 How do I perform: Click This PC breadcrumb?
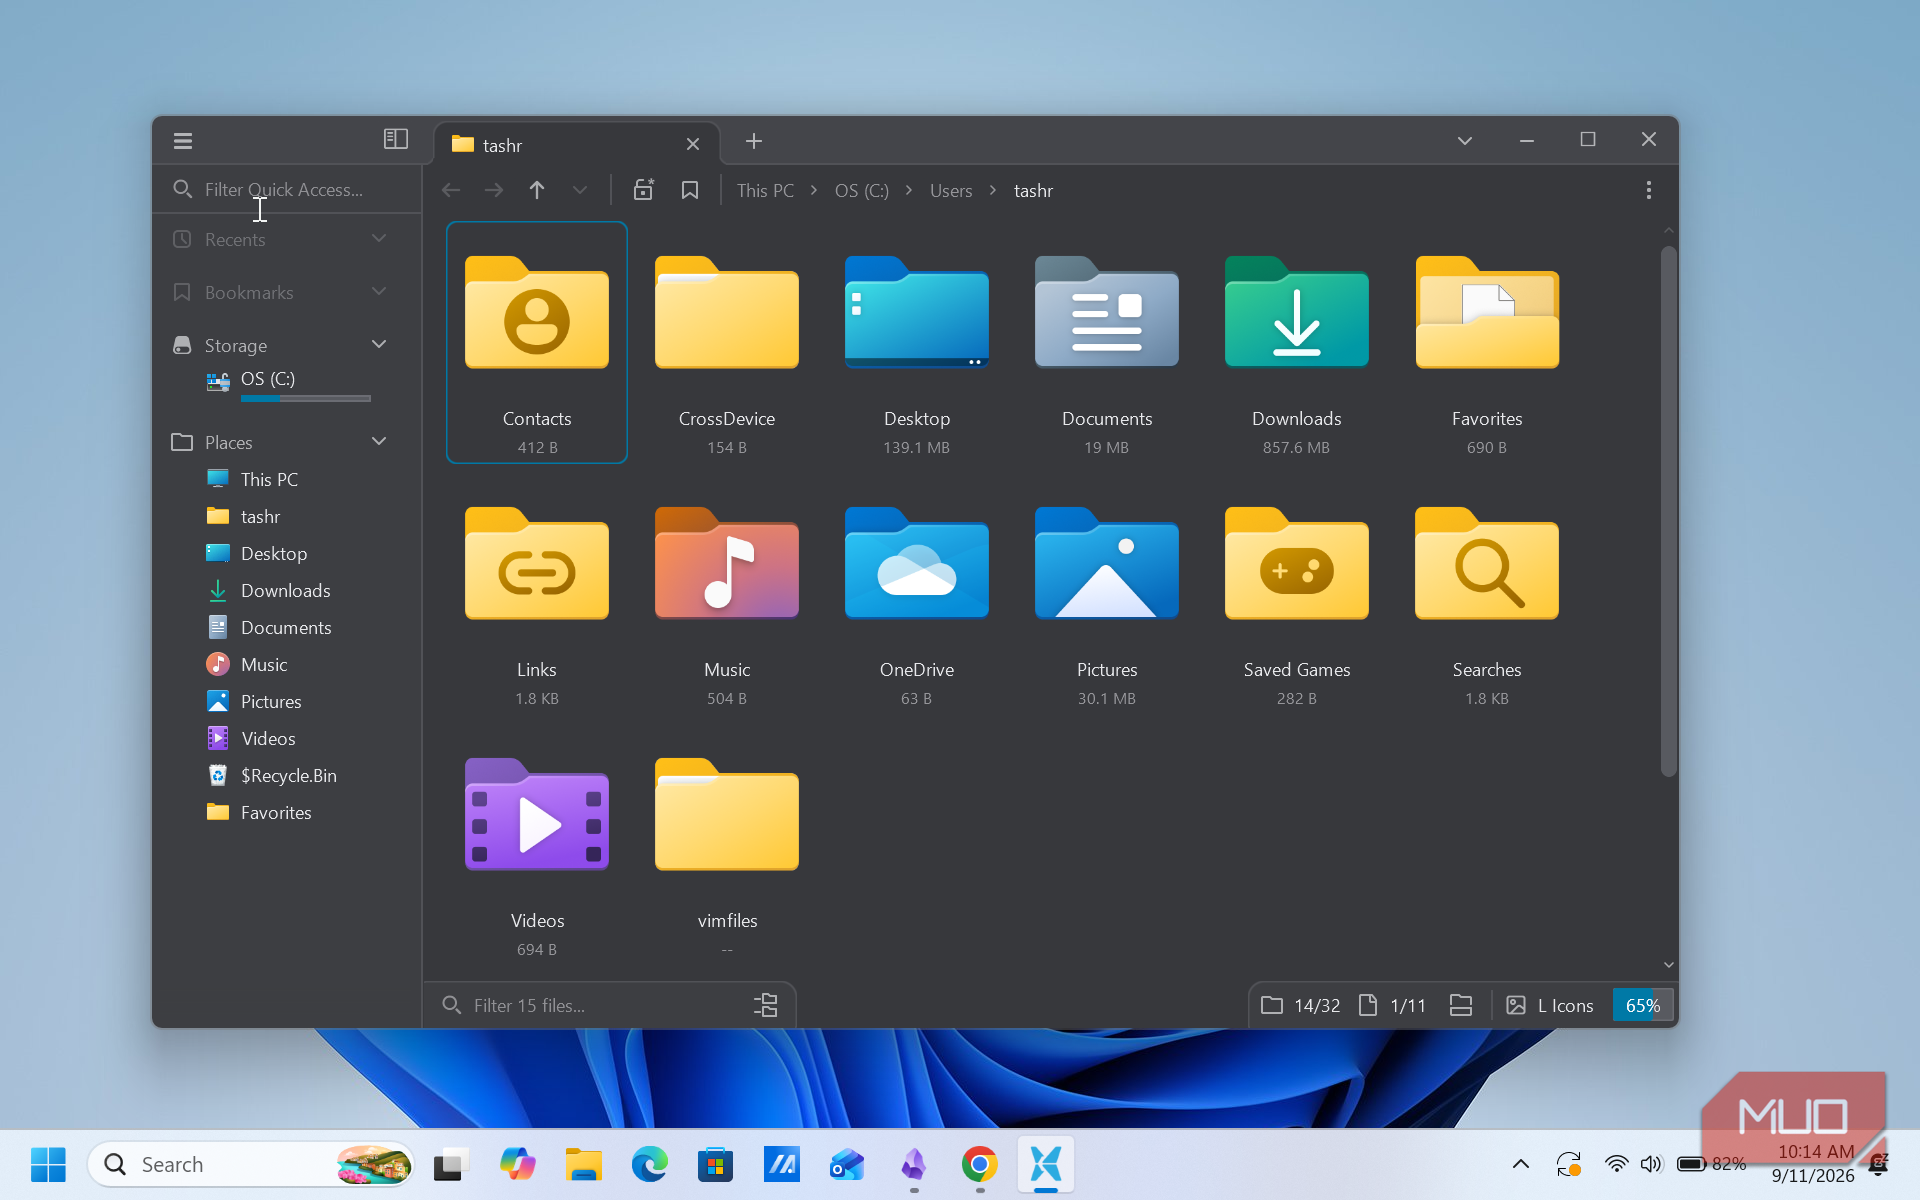coord(766,191)
